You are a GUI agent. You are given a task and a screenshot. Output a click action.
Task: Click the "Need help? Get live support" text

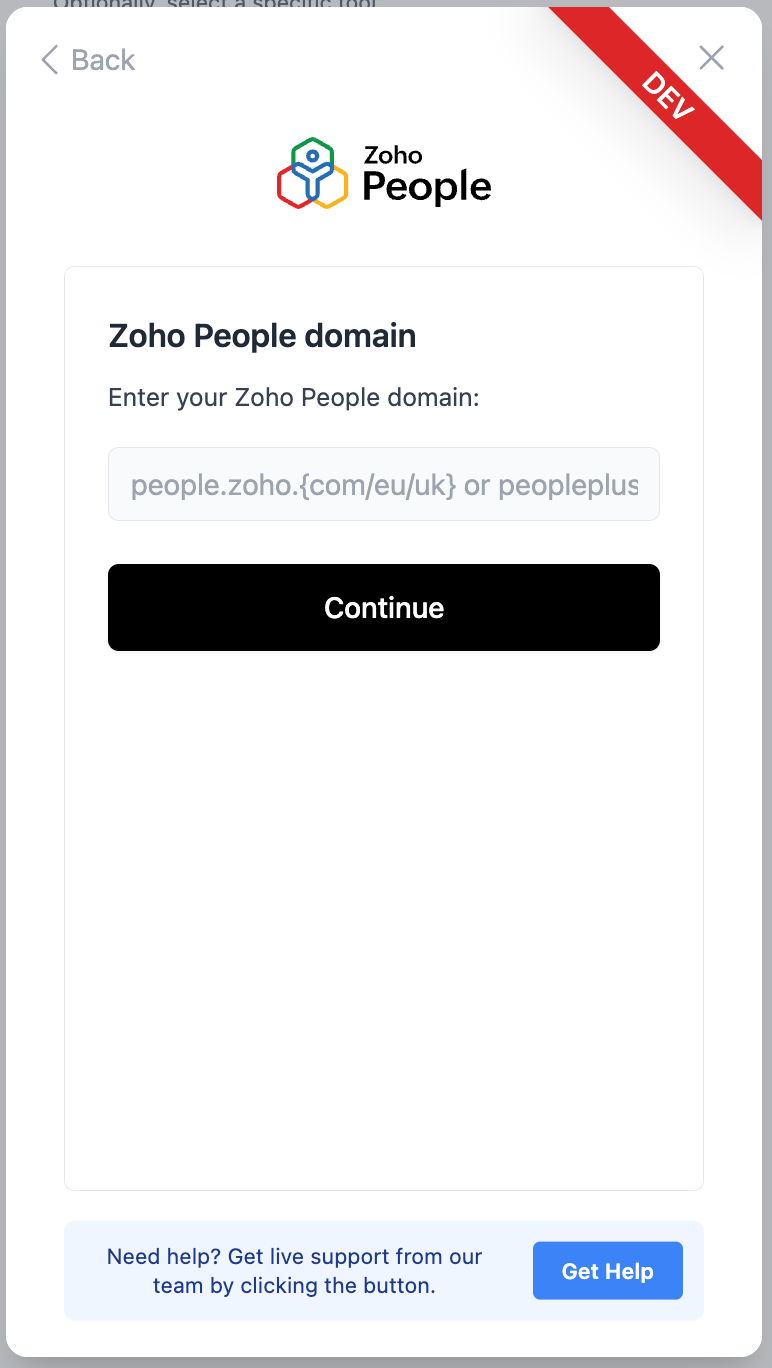click(x=294, y=1256)
